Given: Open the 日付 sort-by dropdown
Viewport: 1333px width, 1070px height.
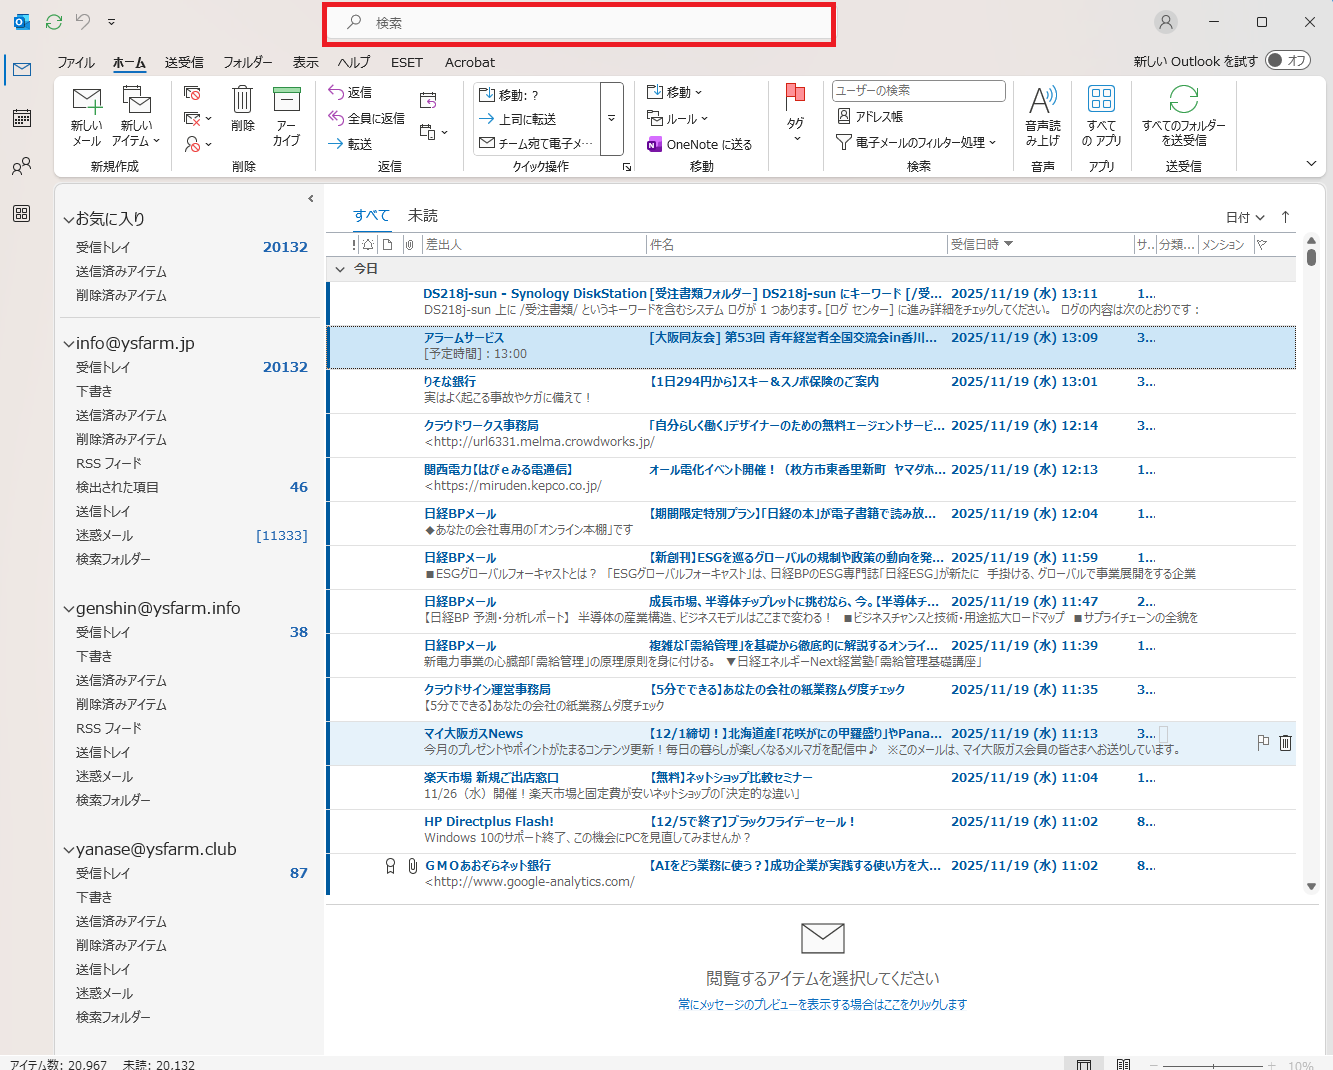Looking at the screenshot, I should pyautogui.click(x=1245, y=217).
